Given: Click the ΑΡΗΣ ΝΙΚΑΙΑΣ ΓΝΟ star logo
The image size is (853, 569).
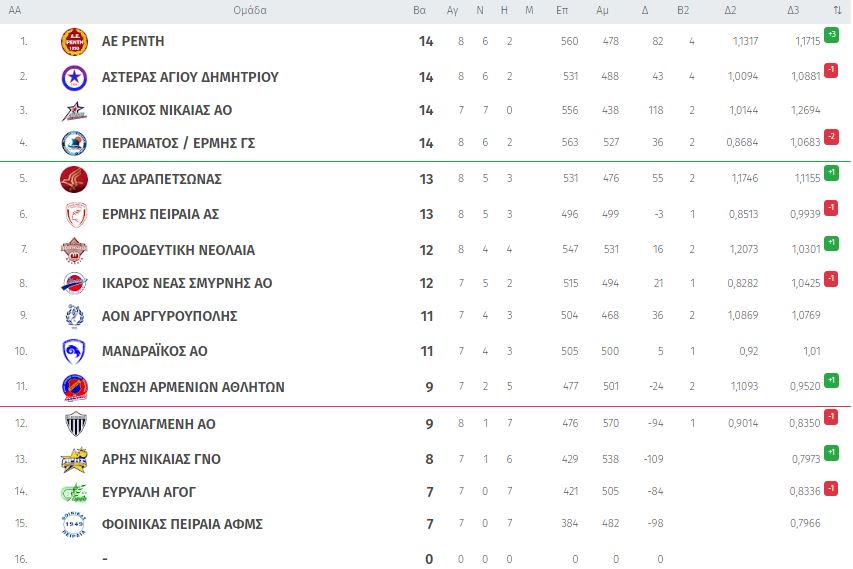Looking at the screenshot, I should click(75, 459).
